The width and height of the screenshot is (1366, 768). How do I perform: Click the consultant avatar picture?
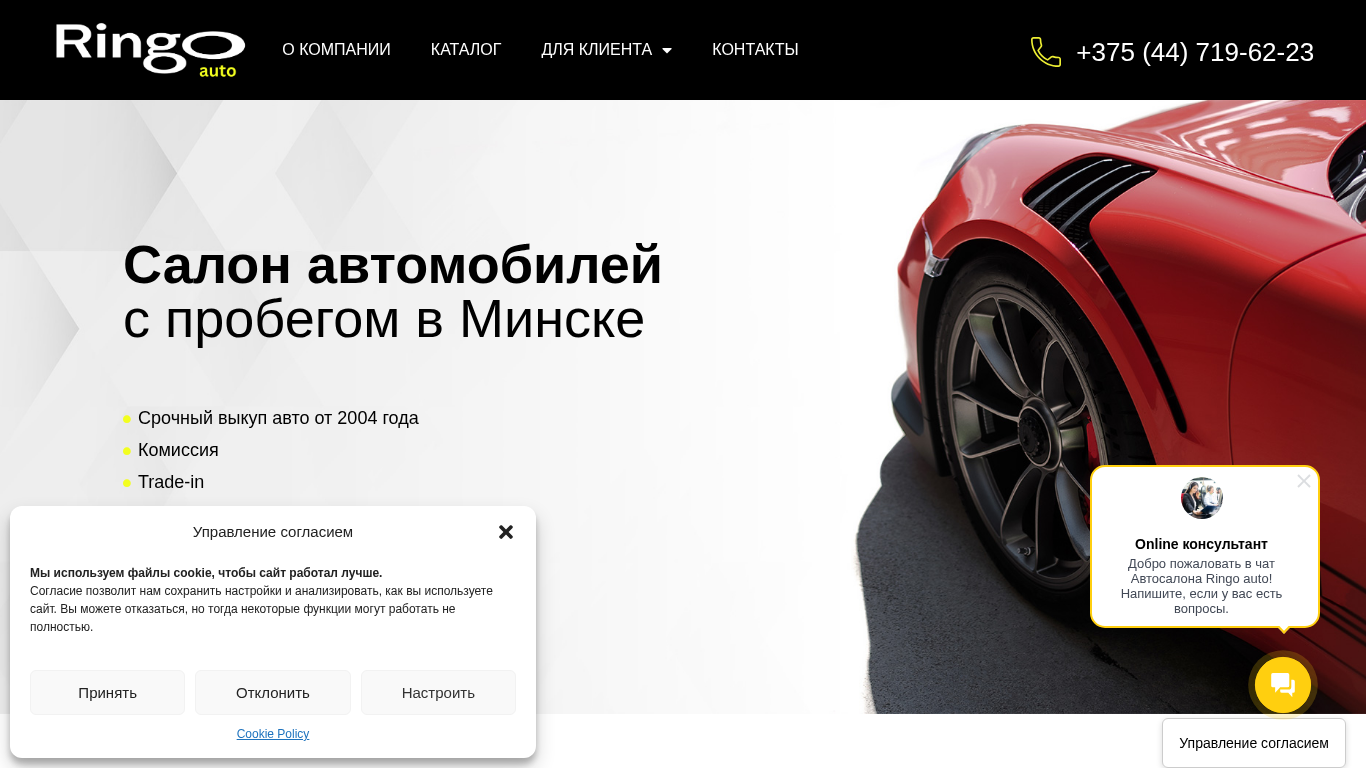coord(1202,498)
